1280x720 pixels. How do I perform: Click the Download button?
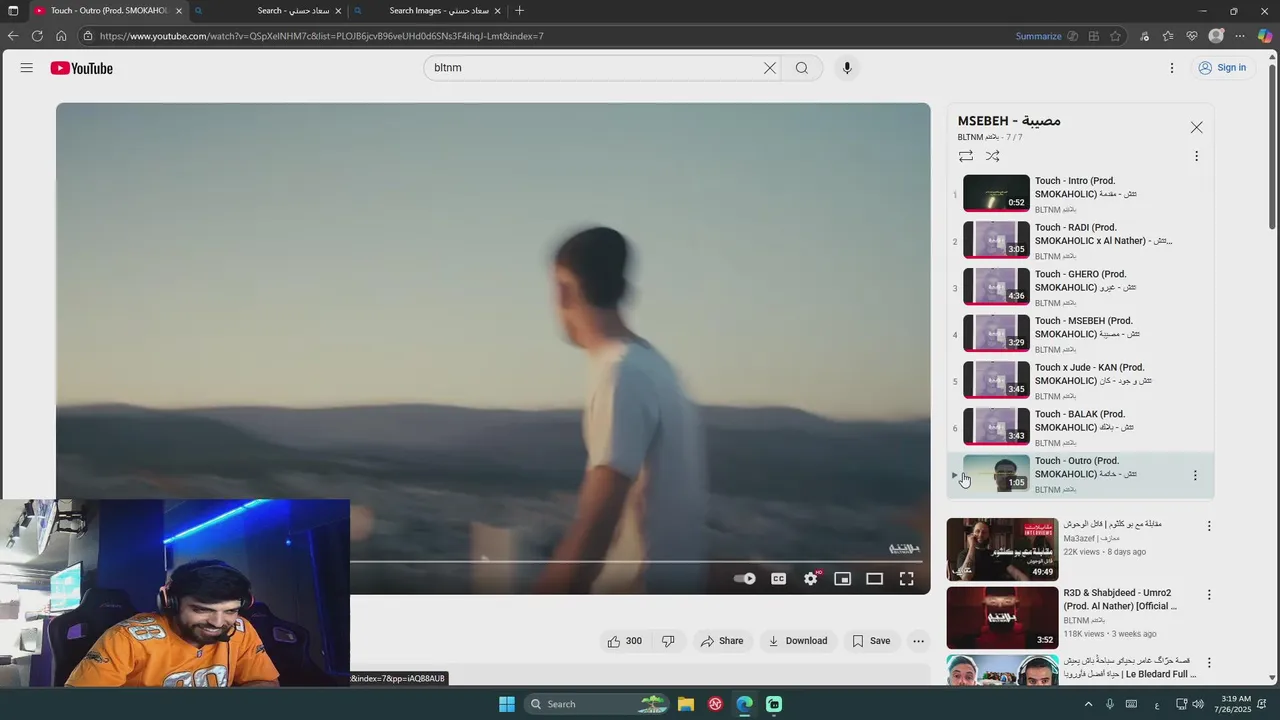tap(798, 641)
